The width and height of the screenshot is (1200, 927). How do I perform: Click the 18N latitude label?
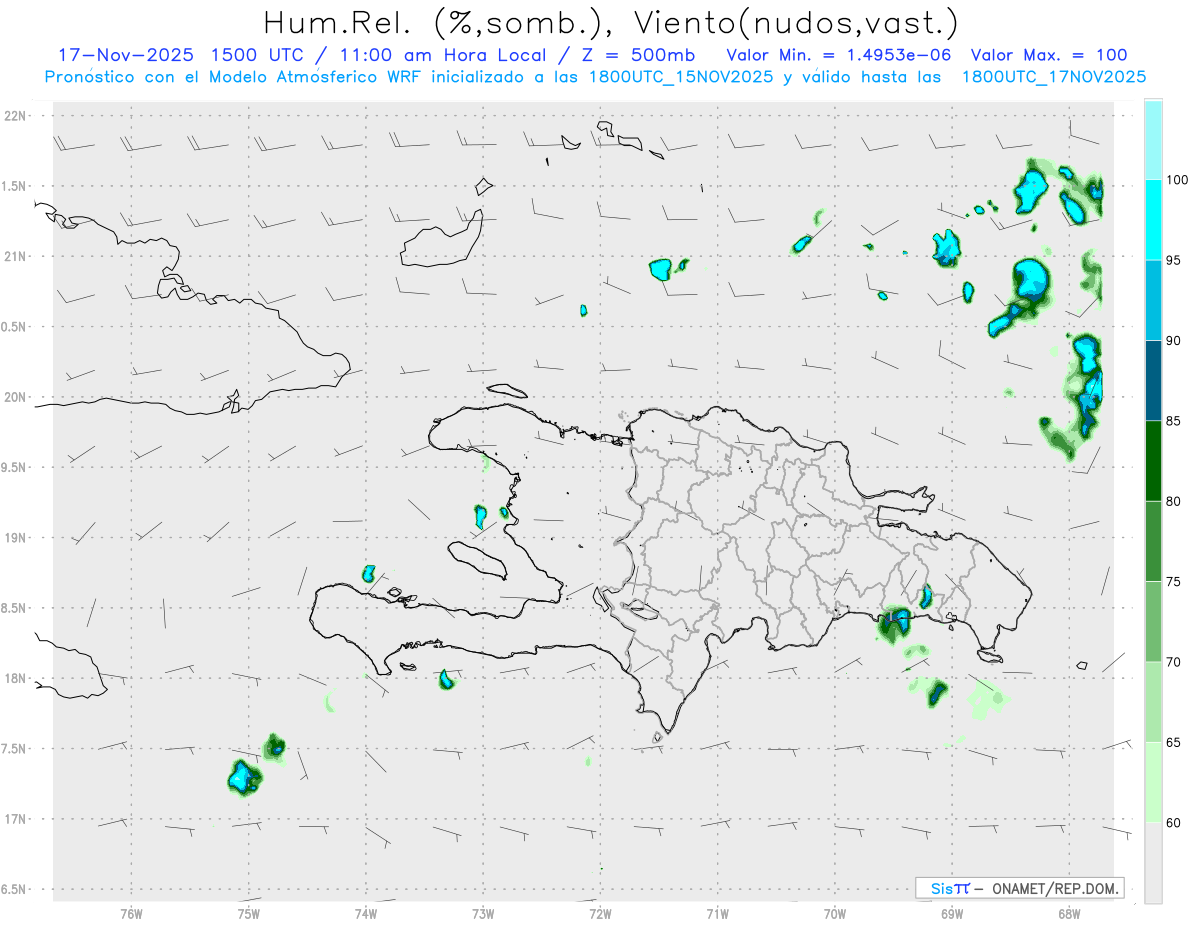[17, 679]
